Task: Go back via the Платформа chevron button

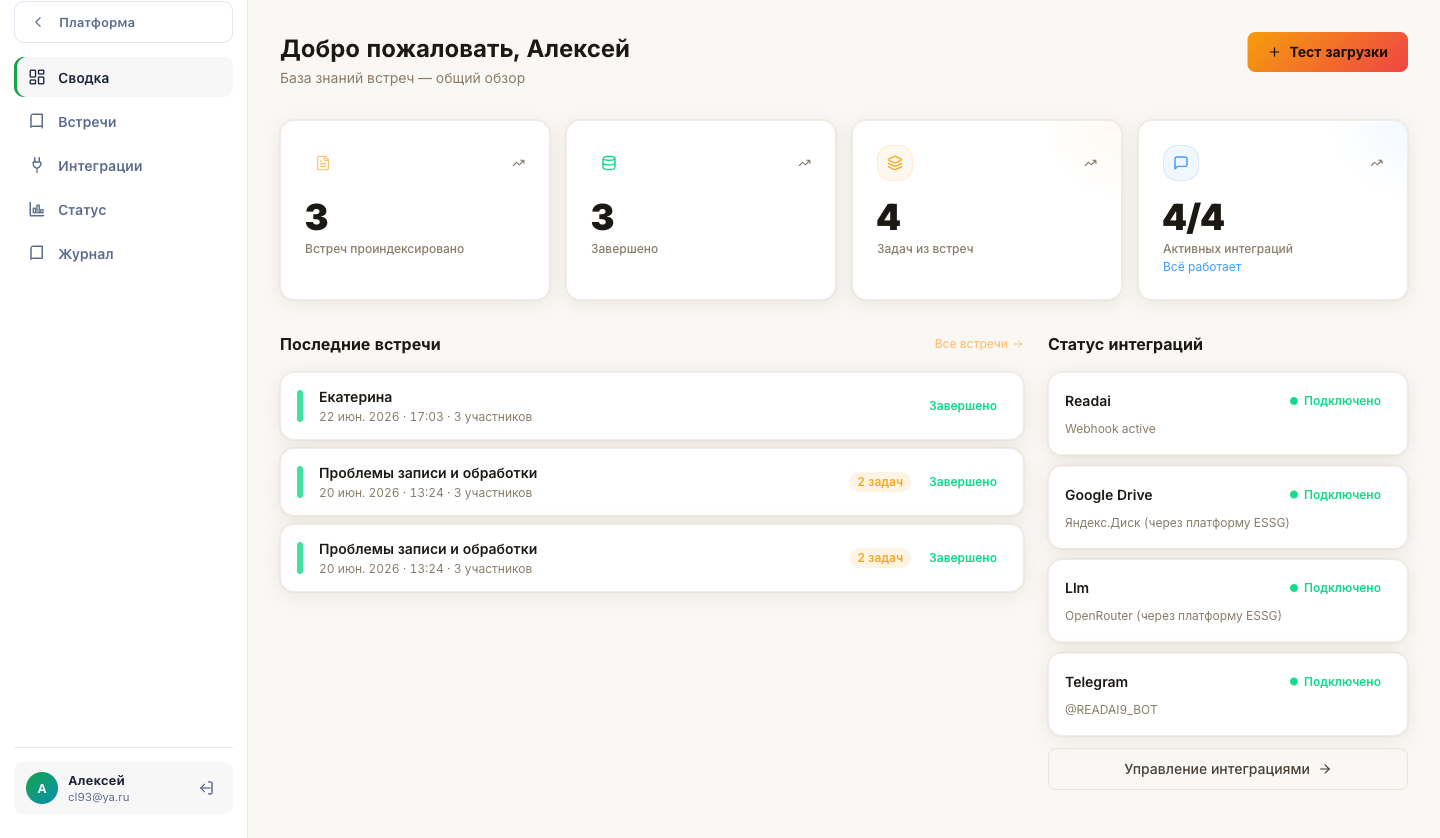Action: 123,22
